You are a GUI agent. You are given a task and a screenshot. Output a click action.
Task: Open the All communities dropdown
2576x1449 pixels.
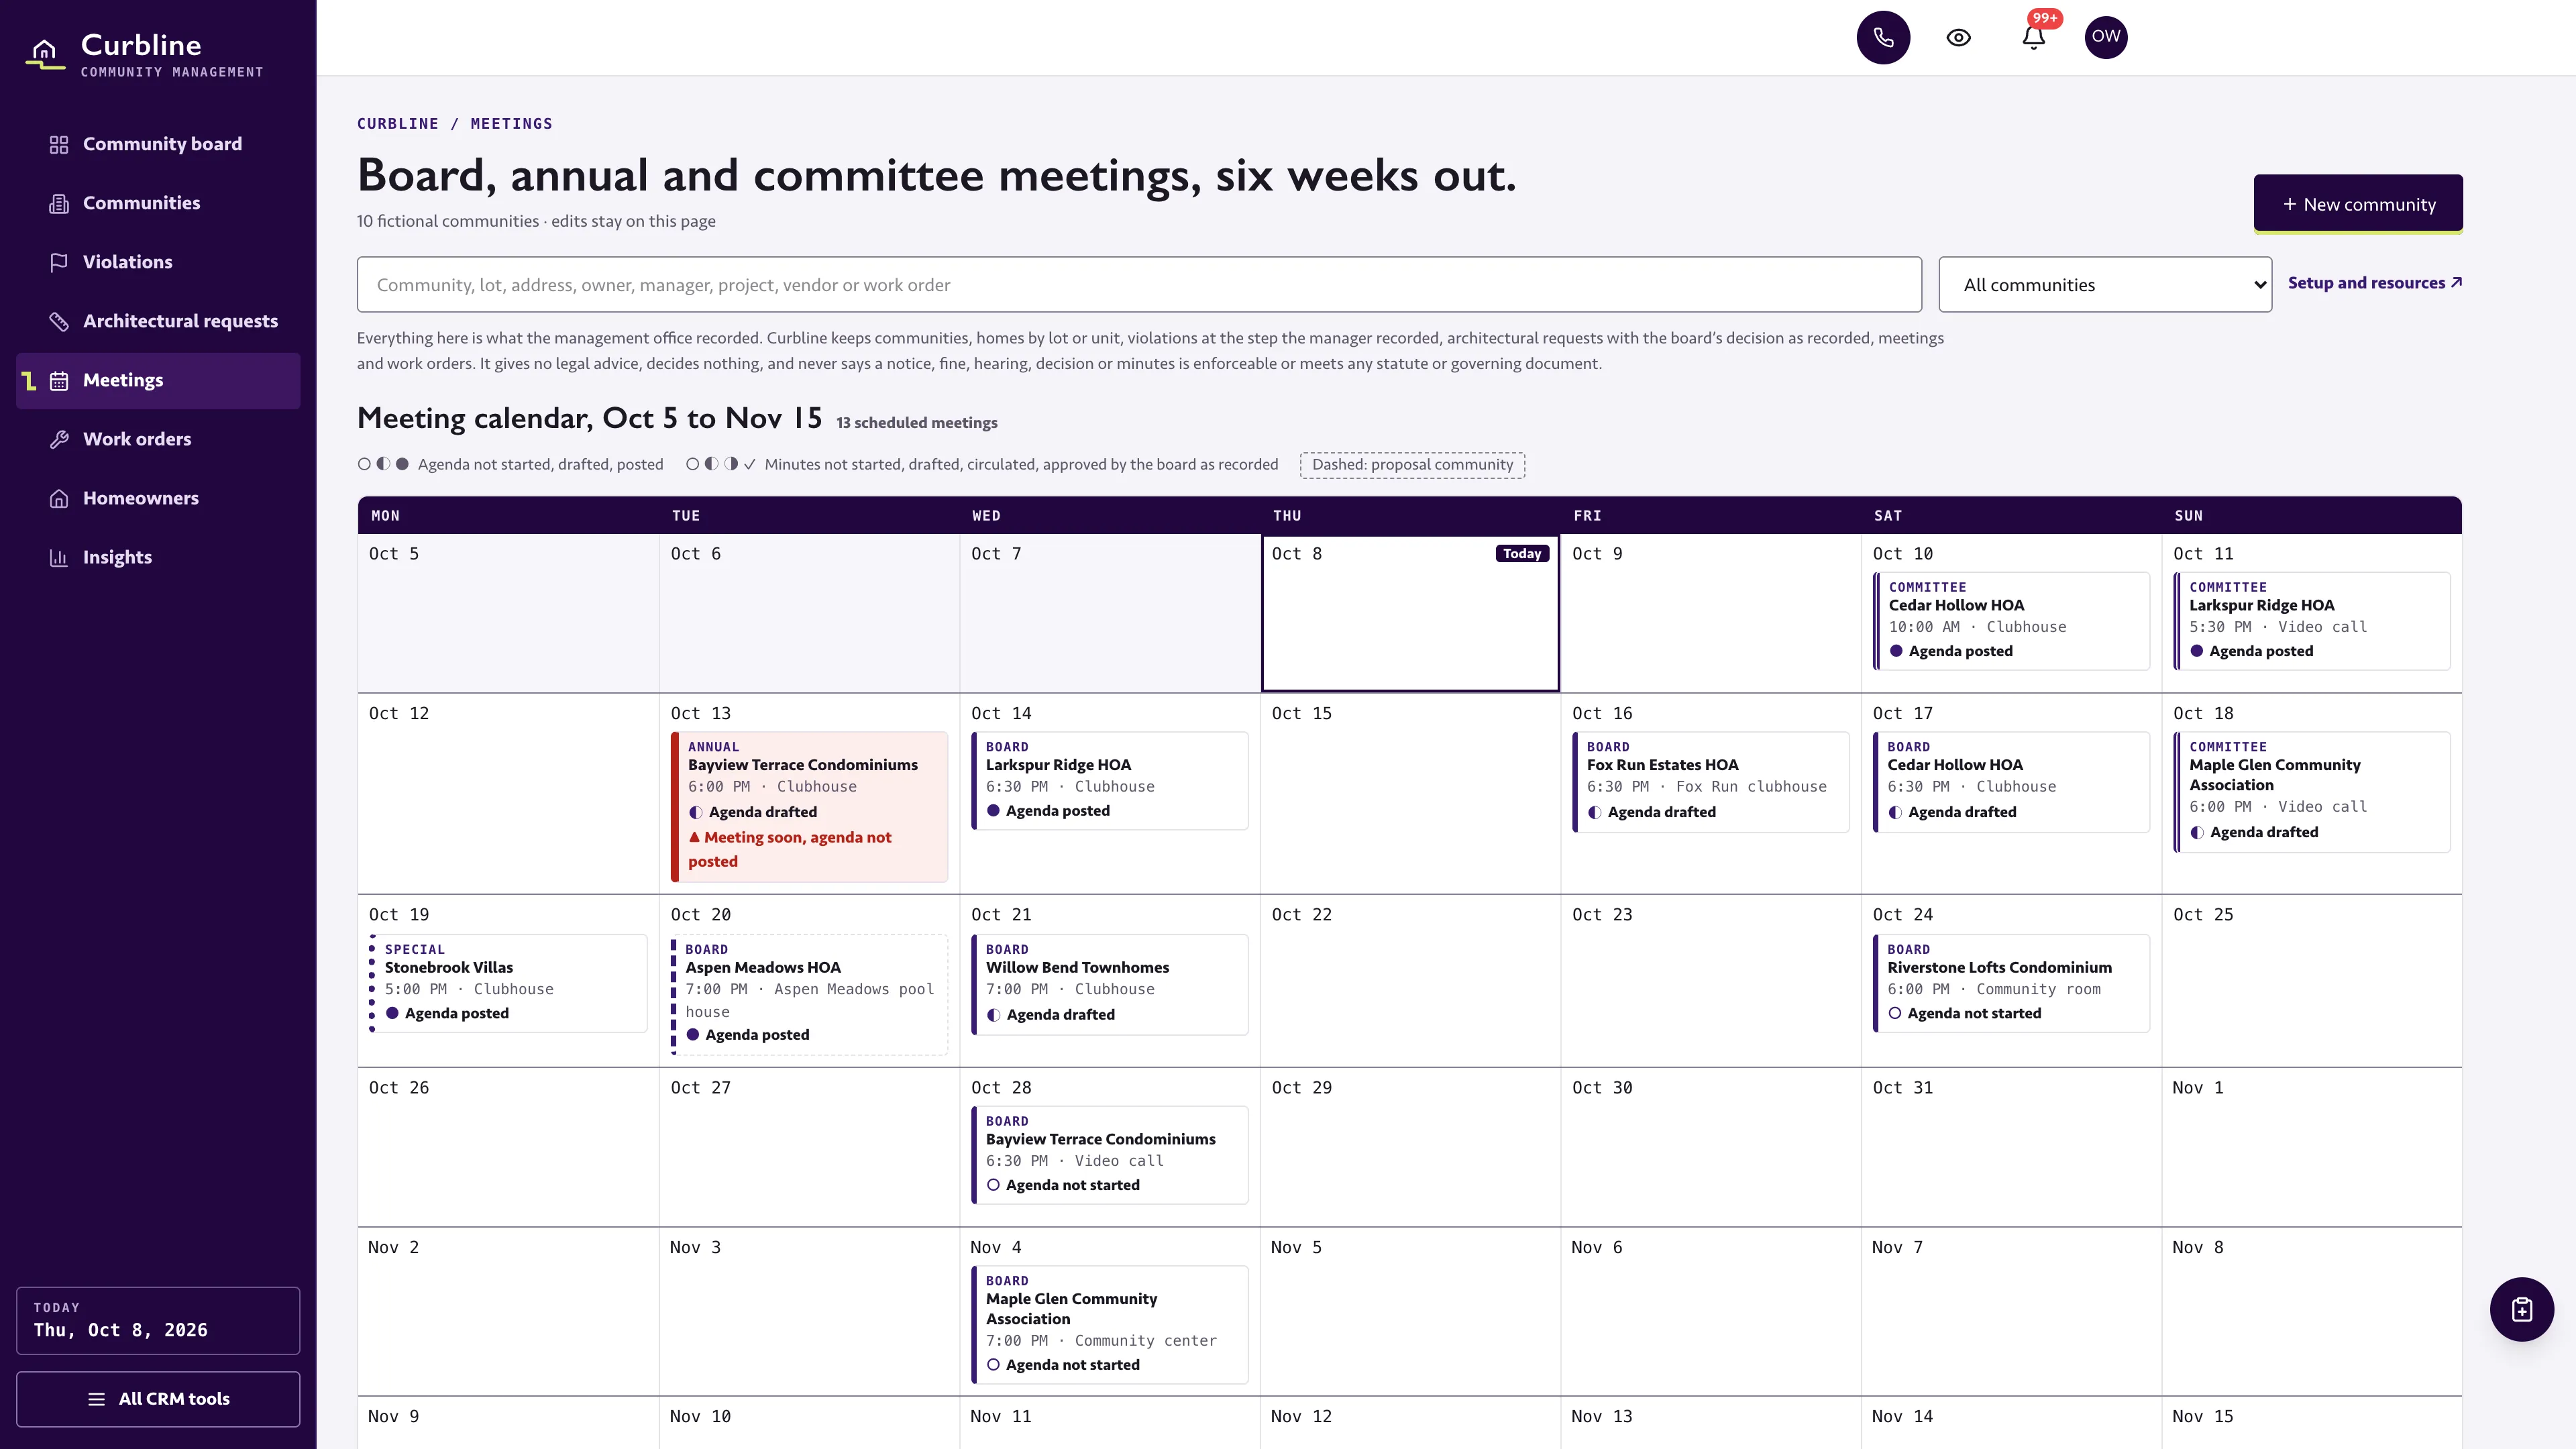2105,285
